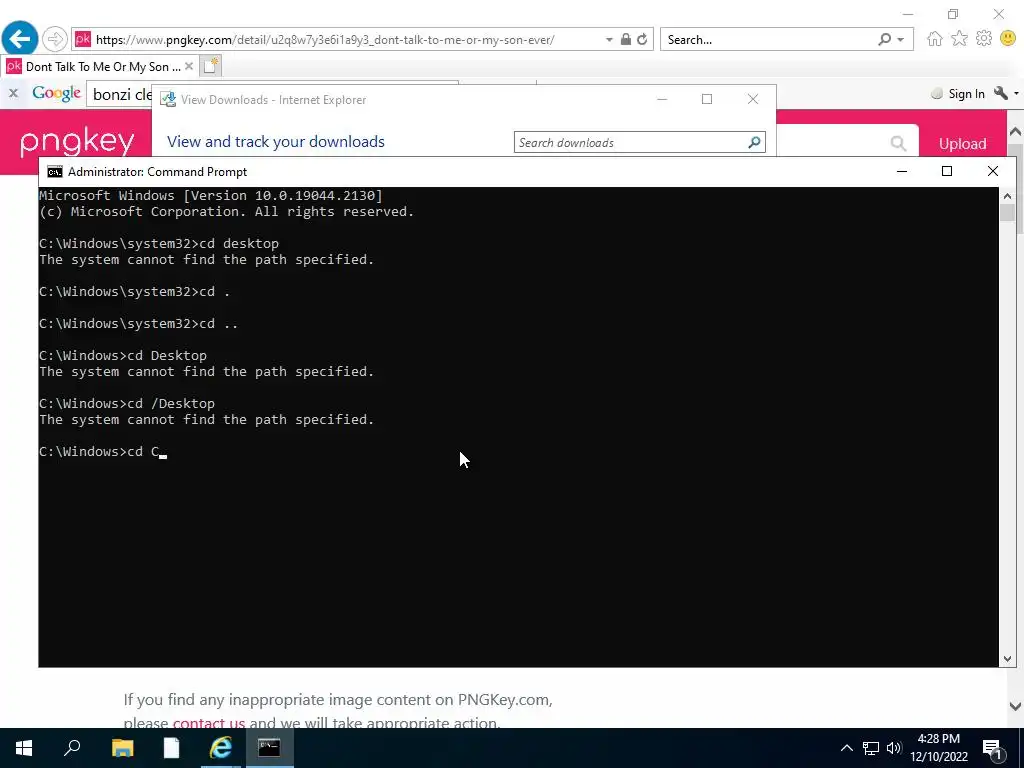Click the pngkey logo

(77, 142)
